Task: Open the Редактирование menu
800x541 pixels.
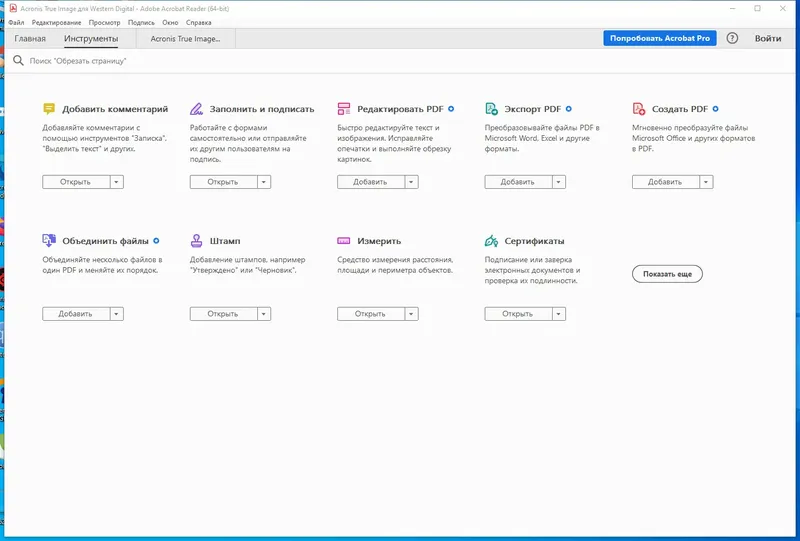Action: [56, 22]
